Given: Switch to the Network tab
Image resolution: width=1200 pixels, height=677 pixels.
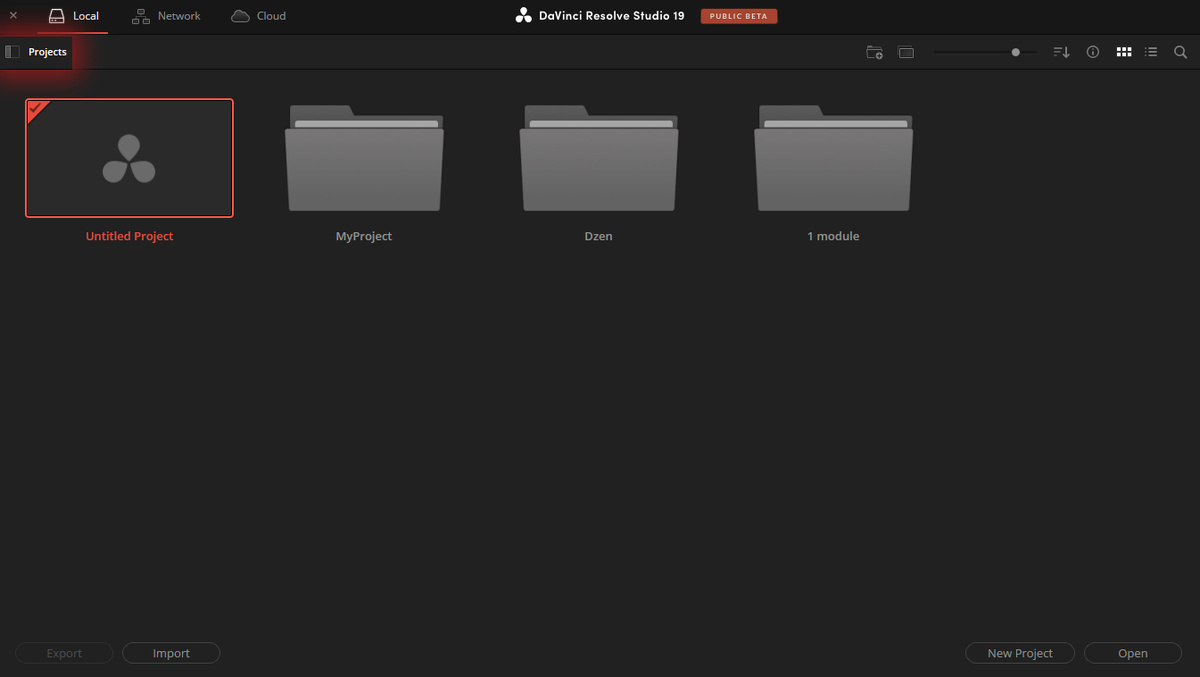Looking at the screenshot, I should point(166,16).
